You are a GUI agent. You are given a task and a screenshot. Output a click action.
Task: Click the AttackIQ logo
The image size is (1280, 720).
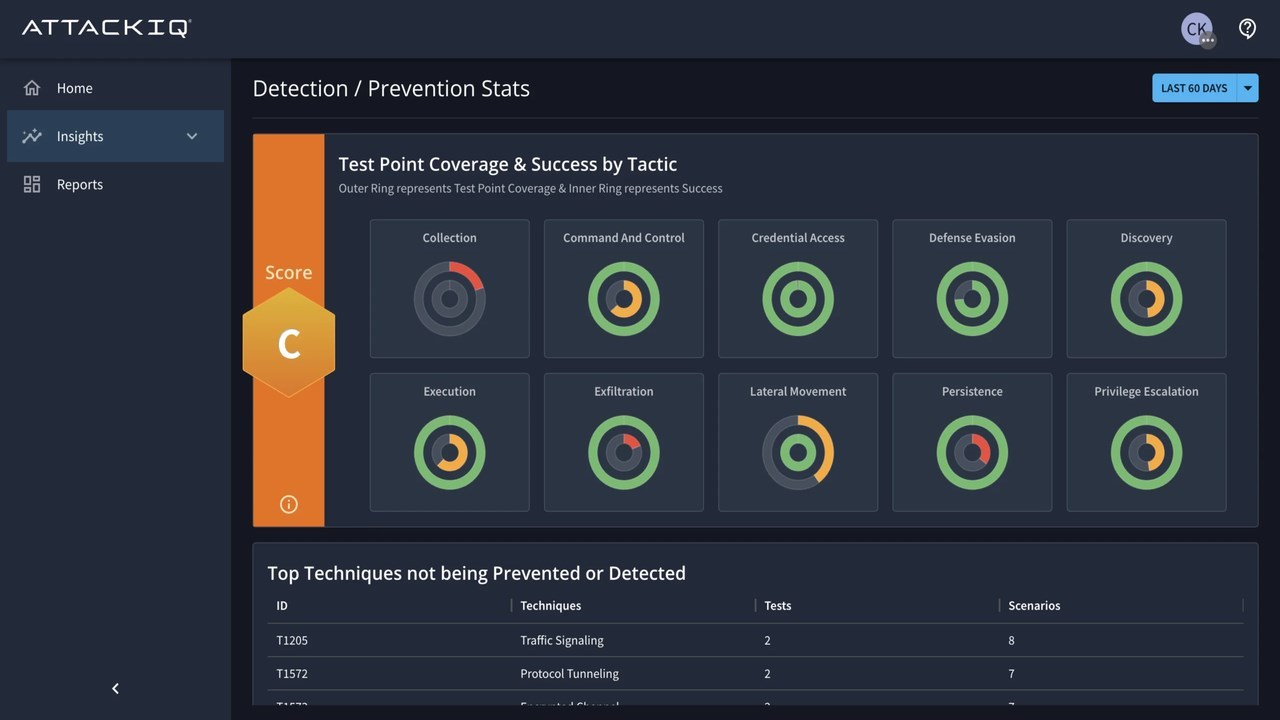click(107, 28)
